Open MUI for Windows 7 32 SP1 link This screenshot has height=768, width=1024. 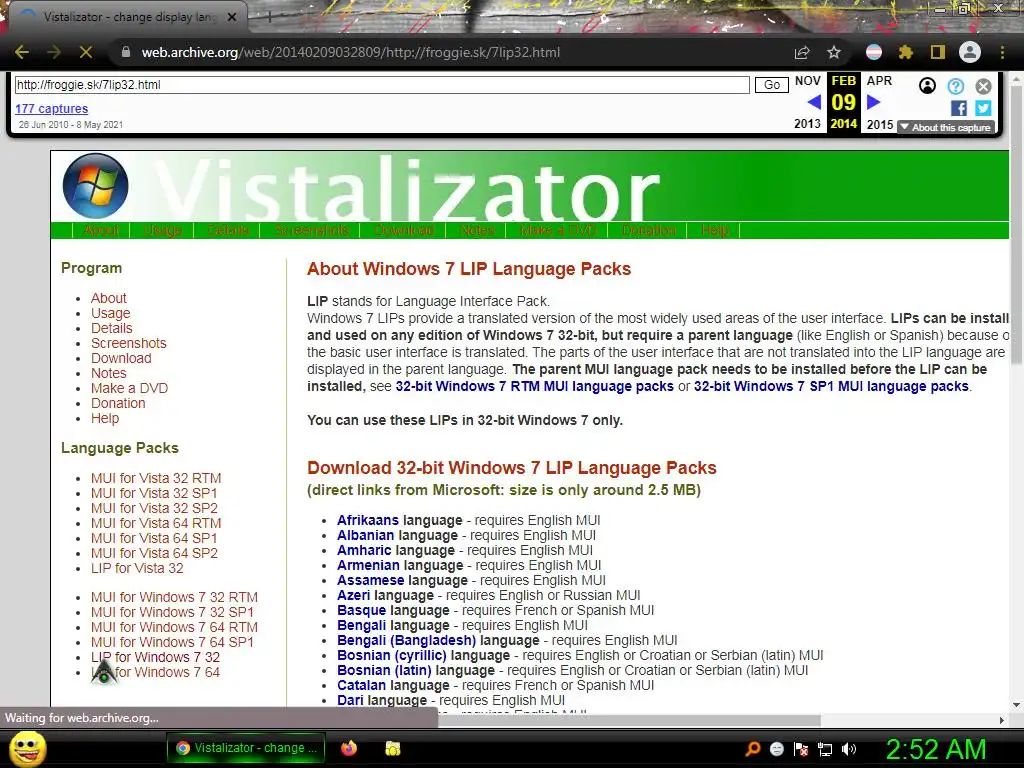tap(172, 612)
